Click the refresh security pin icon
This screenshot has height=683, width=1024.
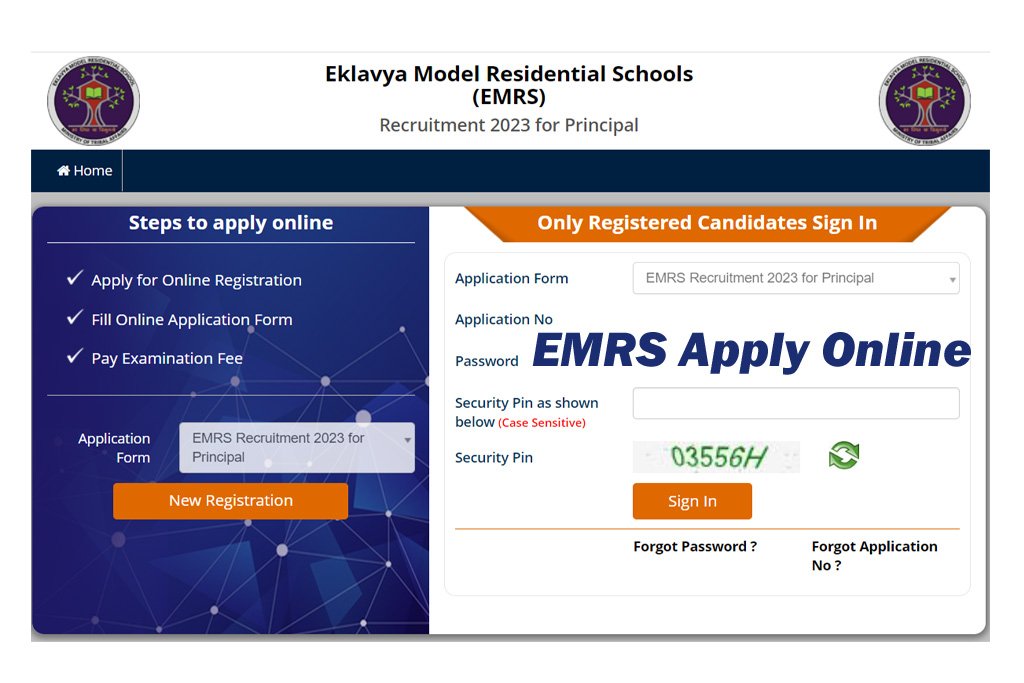843,457
